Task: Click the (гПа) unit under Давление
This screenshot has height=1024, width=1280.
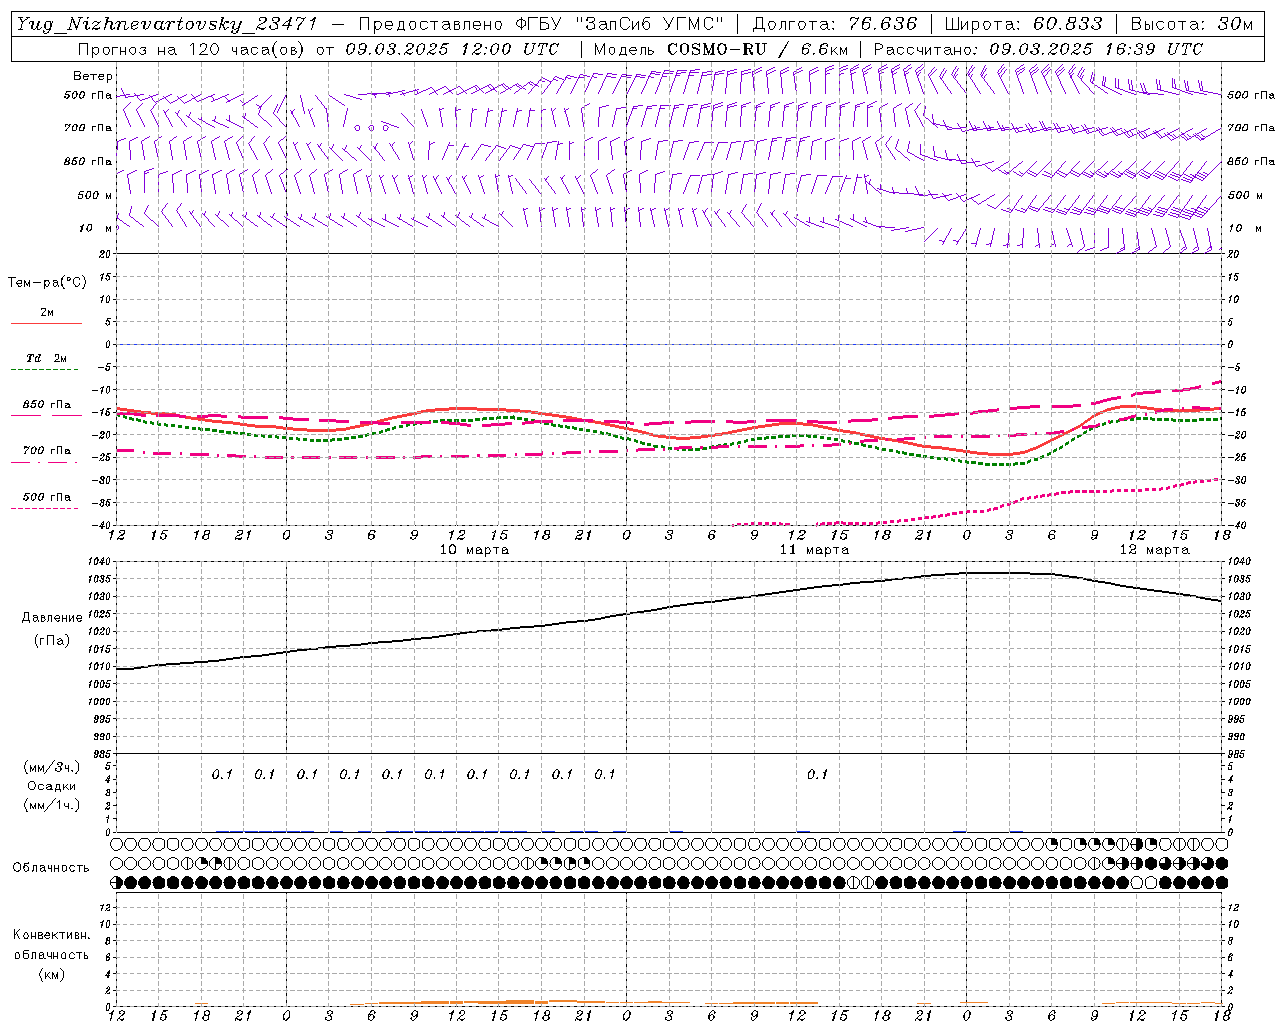Action: [x=52, y=640]
